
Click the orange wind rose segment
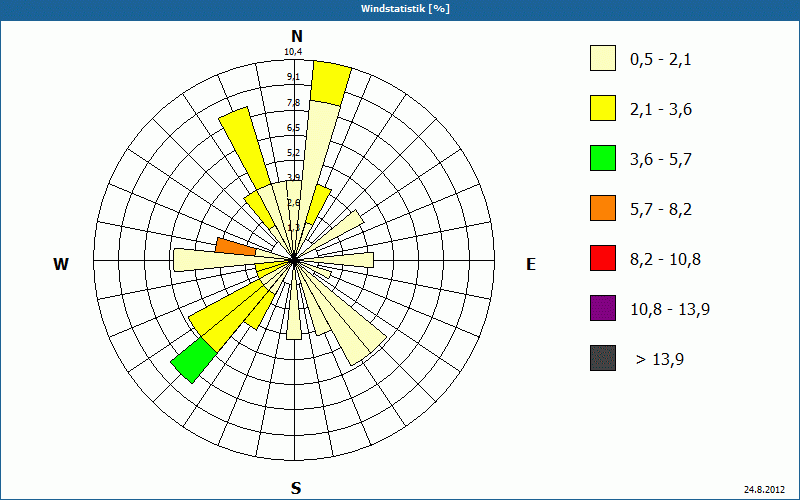236,247
